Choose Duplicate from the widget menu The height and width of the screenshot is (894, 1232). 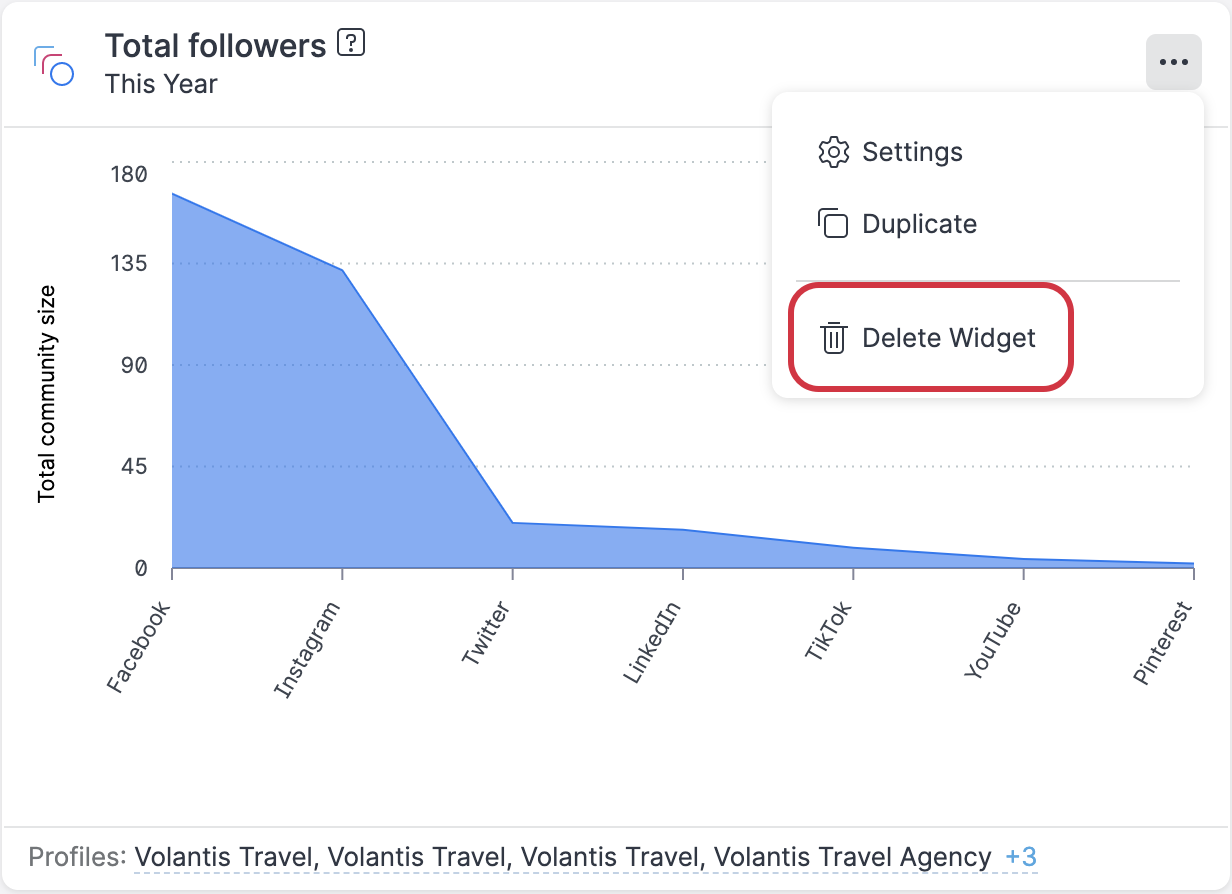918,224
